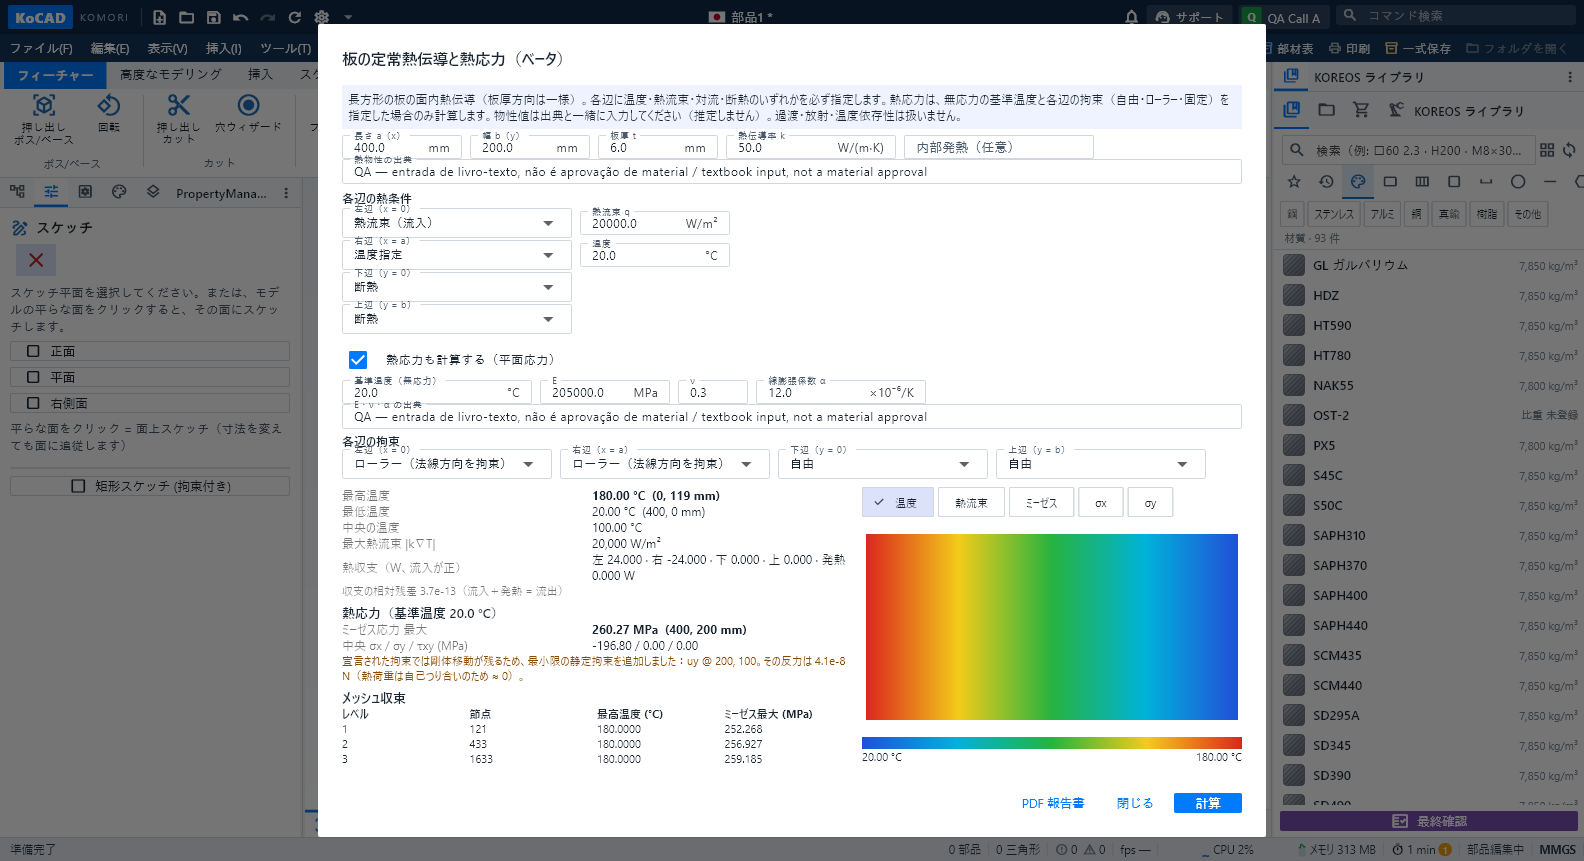Uncheck 熱応力も計算する checkbox
The height and width of the screenshot is (861, 1584).
pos(358,360)
